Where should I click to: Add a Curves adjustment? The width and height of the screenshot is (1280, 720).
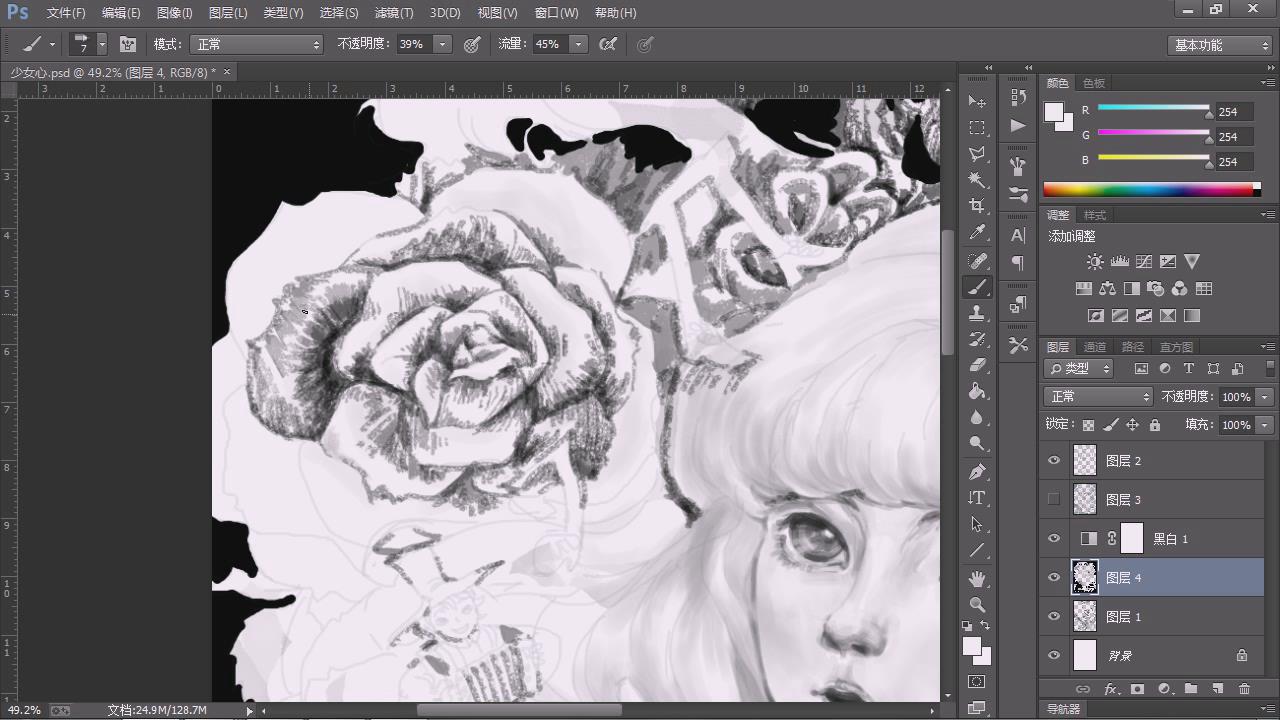tap(1143, 262)
